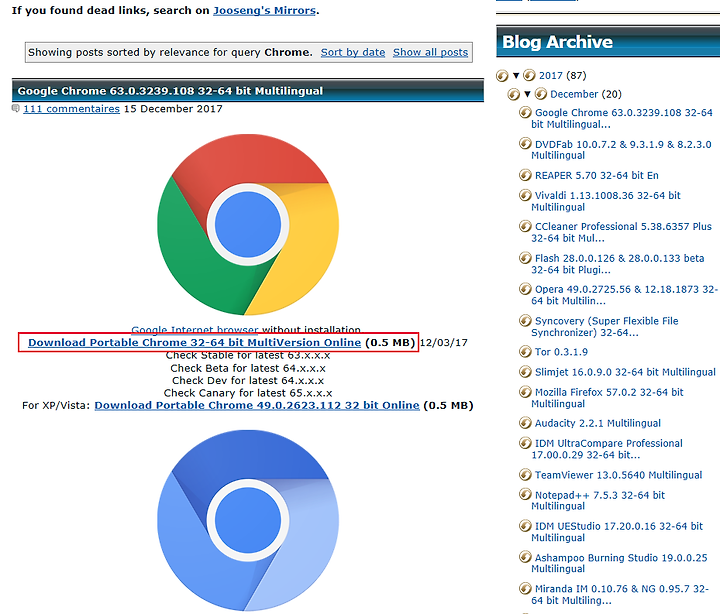This screenshot has height=614, width=720.
Task: Click the bullet icon beside Vivaldi entry
Action: pyautogui.click(x=525, y=195)
